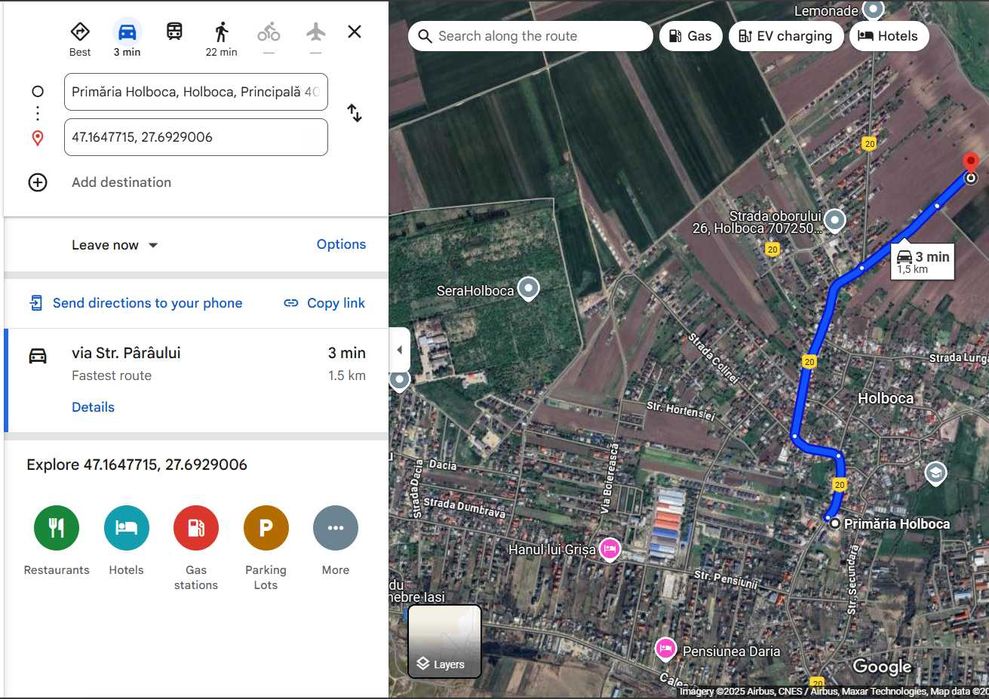Click the Strada oborului 26 map pin

pos(835,221)
